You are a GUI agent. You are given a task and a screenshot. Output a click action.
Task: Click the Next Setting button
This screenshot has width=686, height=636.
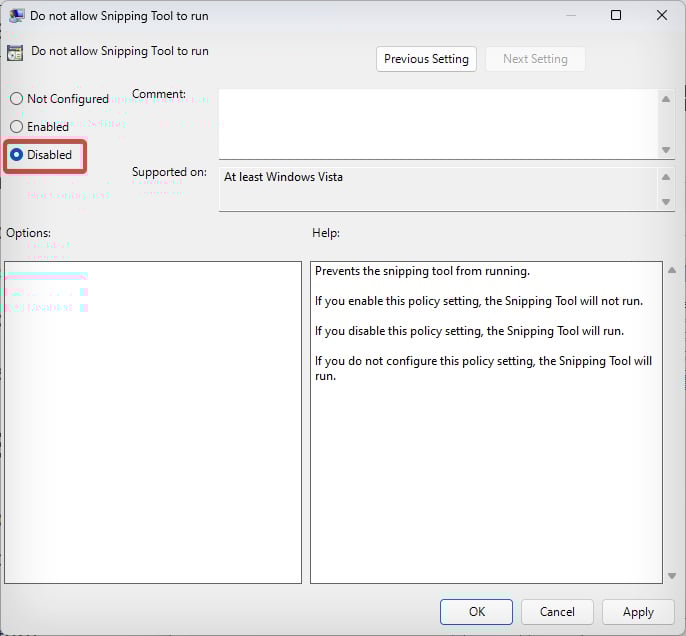[535, 59]
